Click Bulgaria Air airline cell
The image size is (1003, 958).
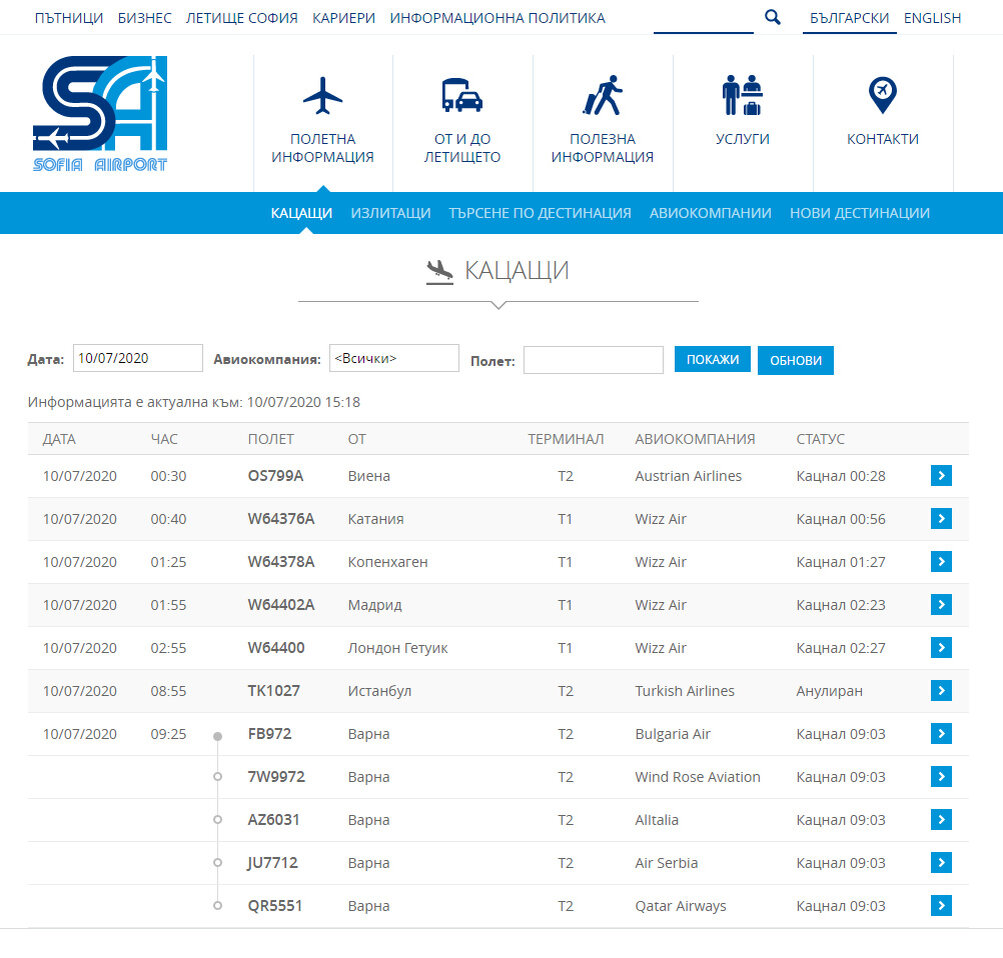click(672, 734)
